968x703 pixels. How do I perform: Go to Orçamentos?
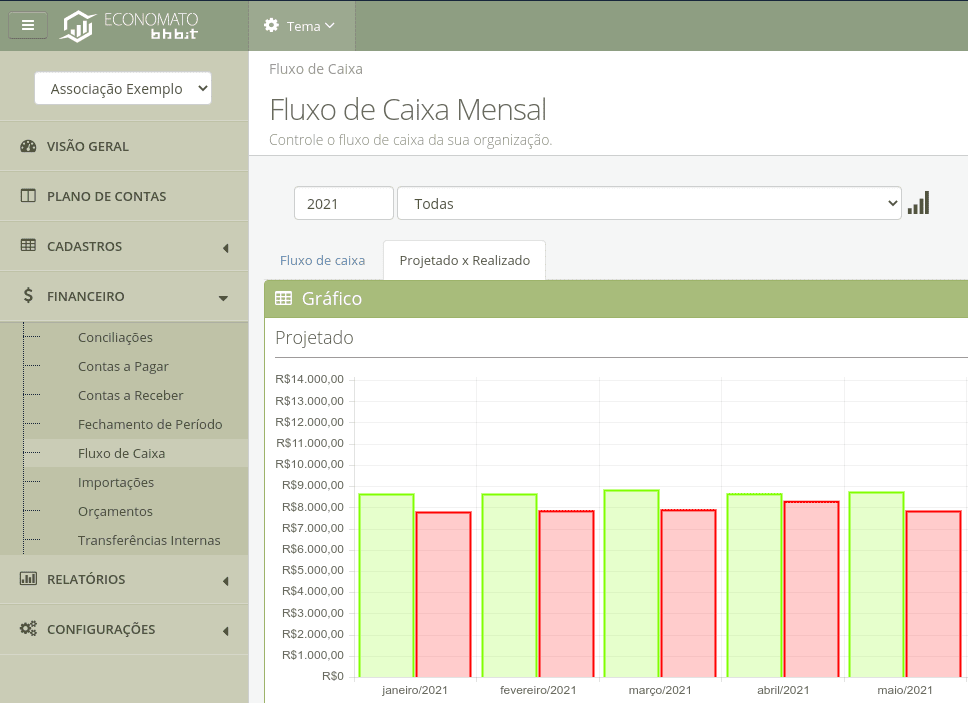(x=115, y=512)
